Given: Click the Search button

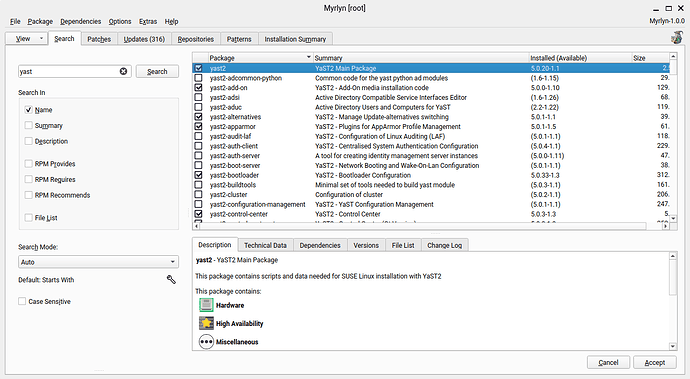Looking at the screenshot, I should pyautogui.click(x=157, y=71).
